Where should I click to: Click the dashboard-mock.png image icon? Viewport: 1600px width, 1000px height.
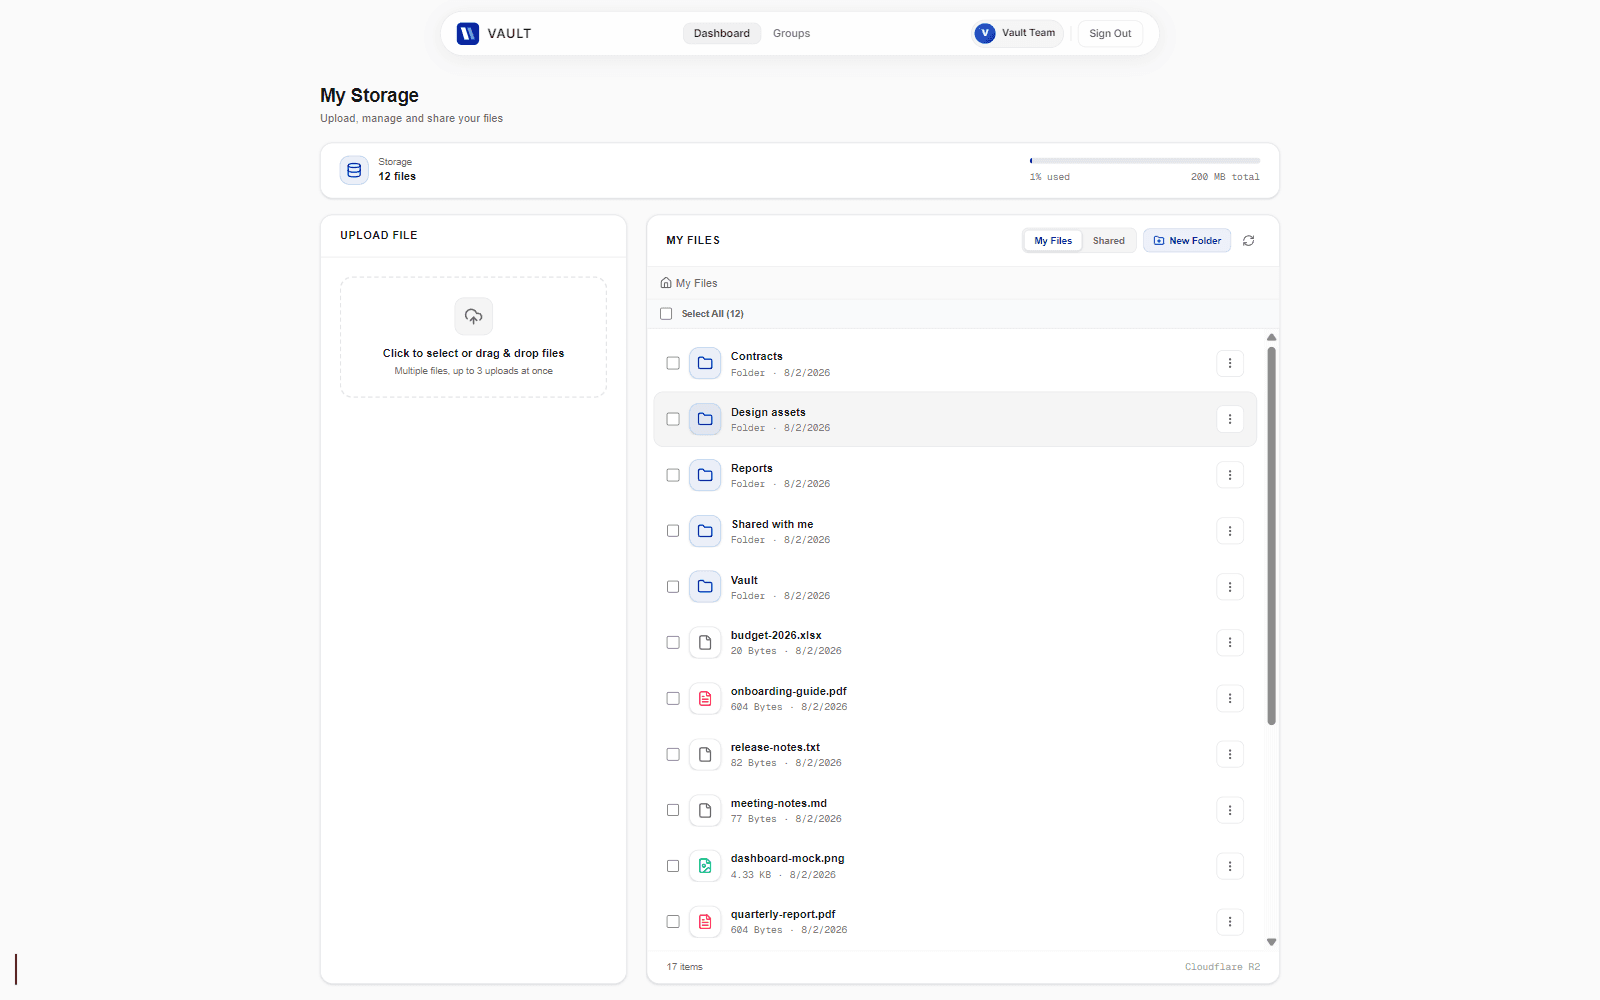[x=705, y=866]
